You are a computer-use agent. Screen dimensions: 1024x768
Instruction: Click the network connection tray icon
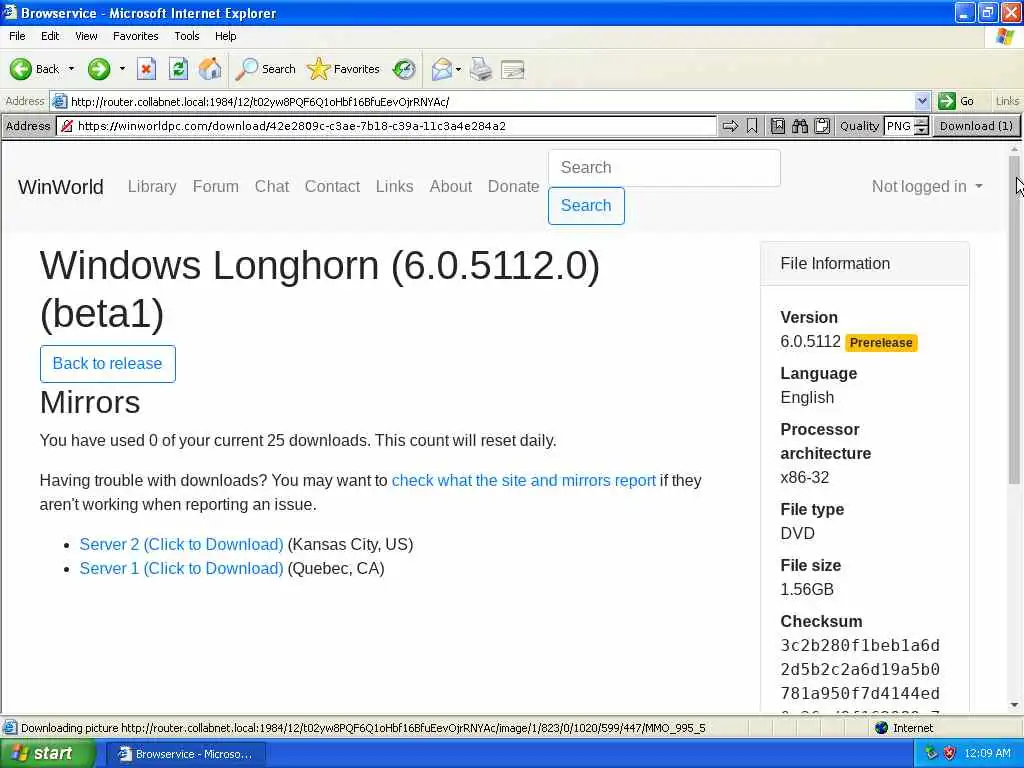(931, 753)
